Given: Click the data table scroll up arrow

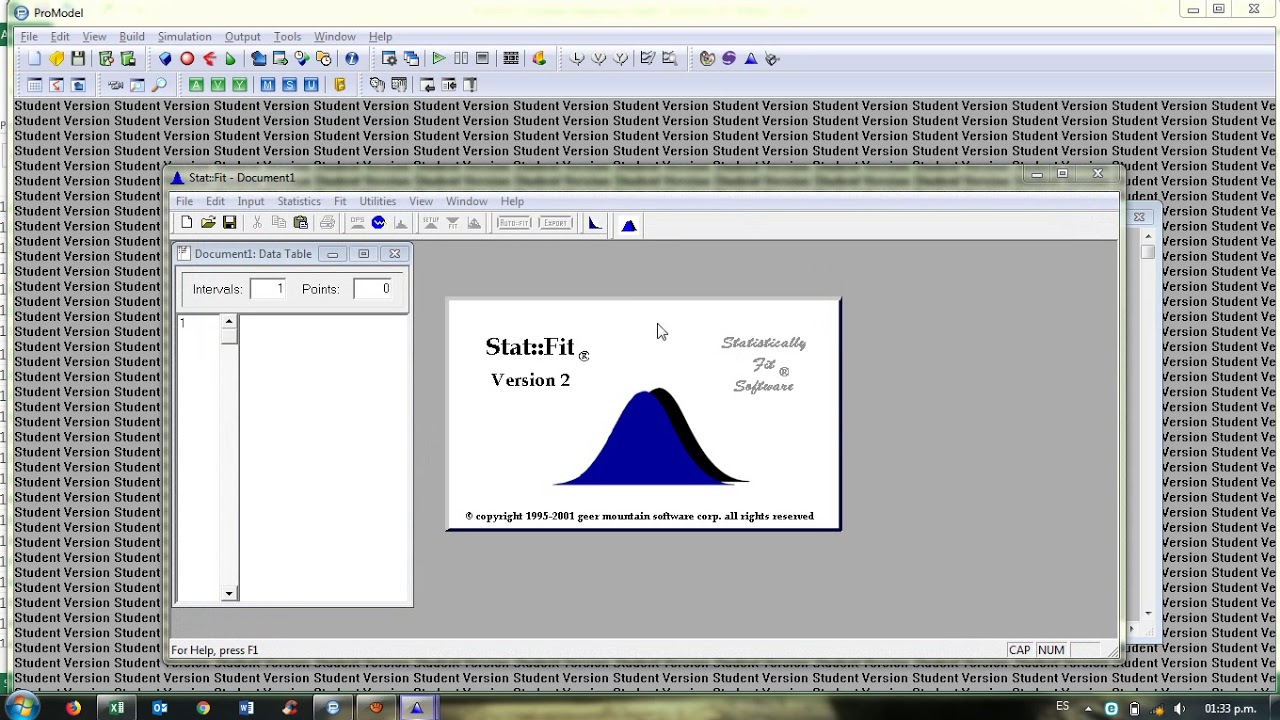Looking at the screenshot, I should point(229,322).
